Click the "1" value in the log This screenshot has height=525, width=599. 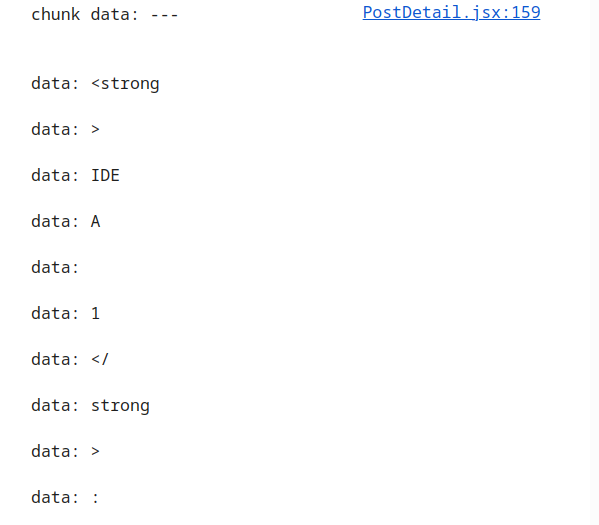point(96,314)
